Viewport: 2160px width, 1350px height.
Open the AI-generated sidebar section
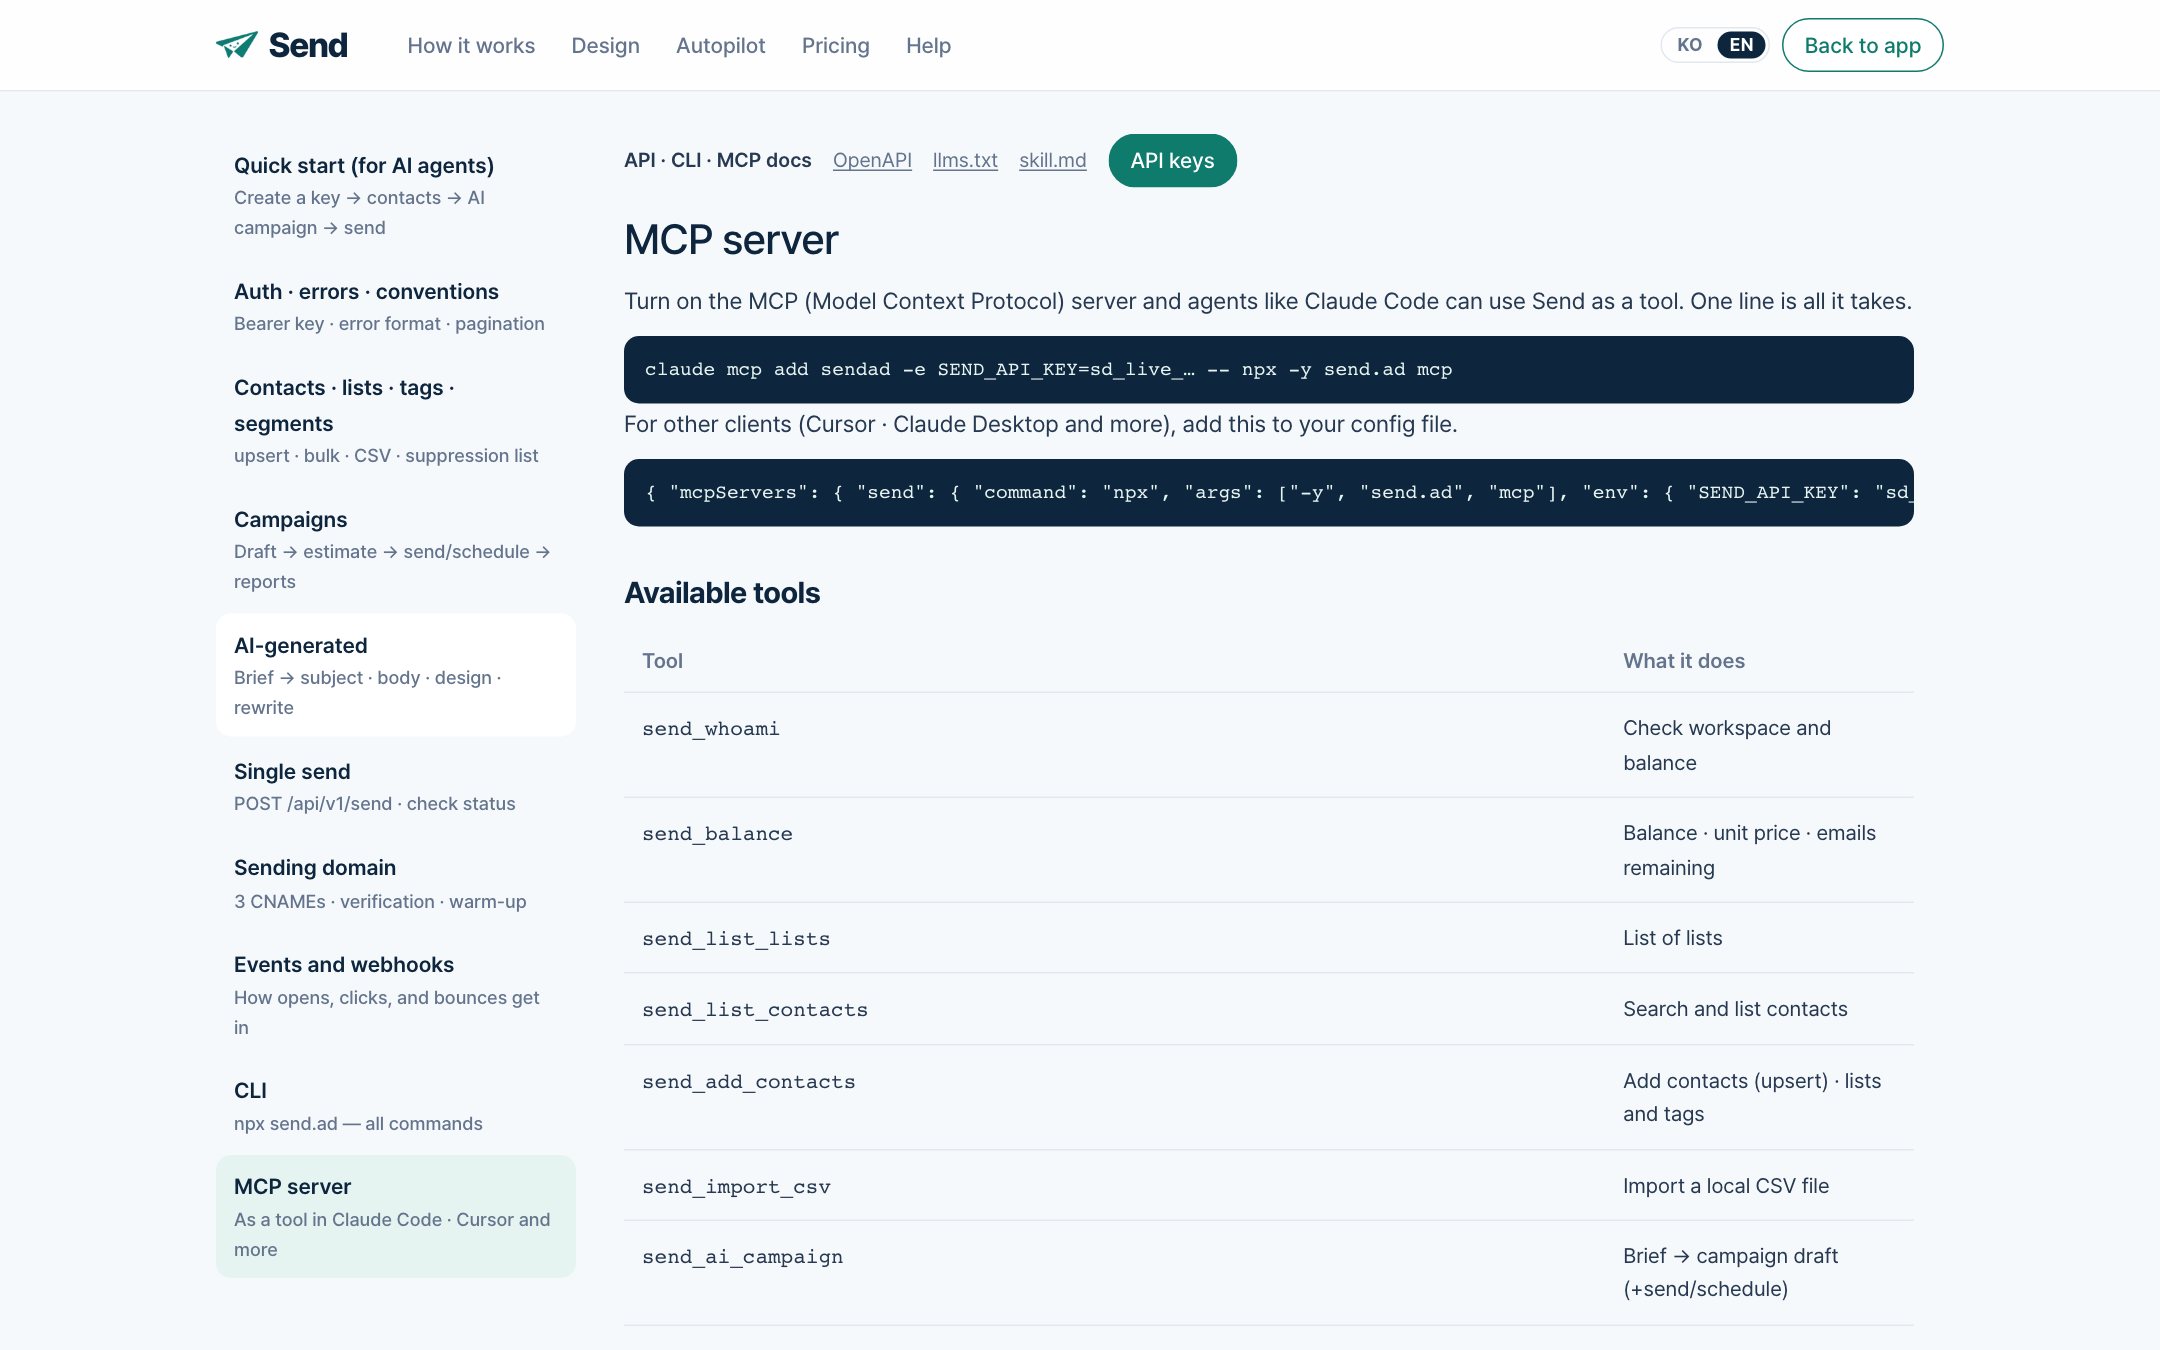(x=396, y=675)
